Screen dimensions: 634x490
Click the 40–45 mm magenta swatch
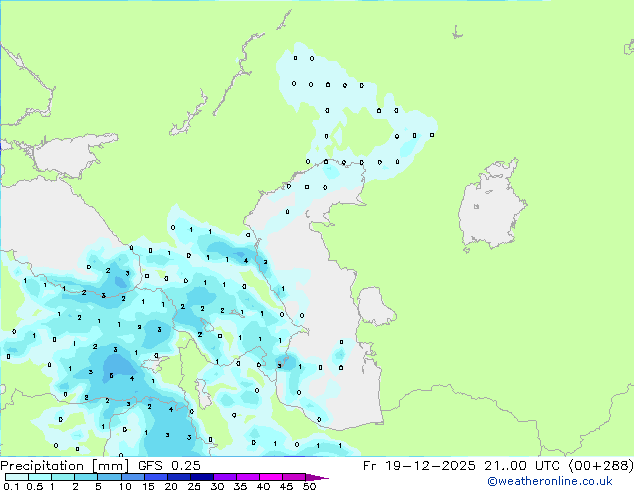pos(271,477)
